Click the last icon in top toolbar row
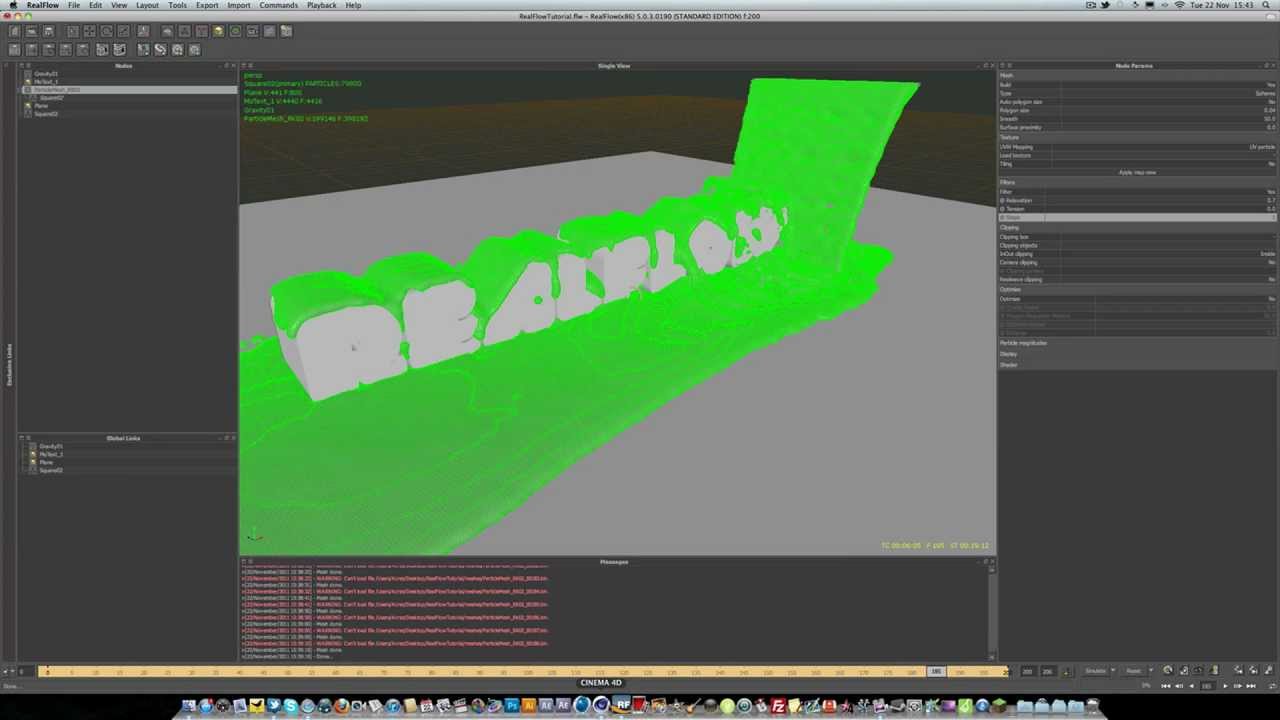1280x720 pixels. [x=286, y=31]
